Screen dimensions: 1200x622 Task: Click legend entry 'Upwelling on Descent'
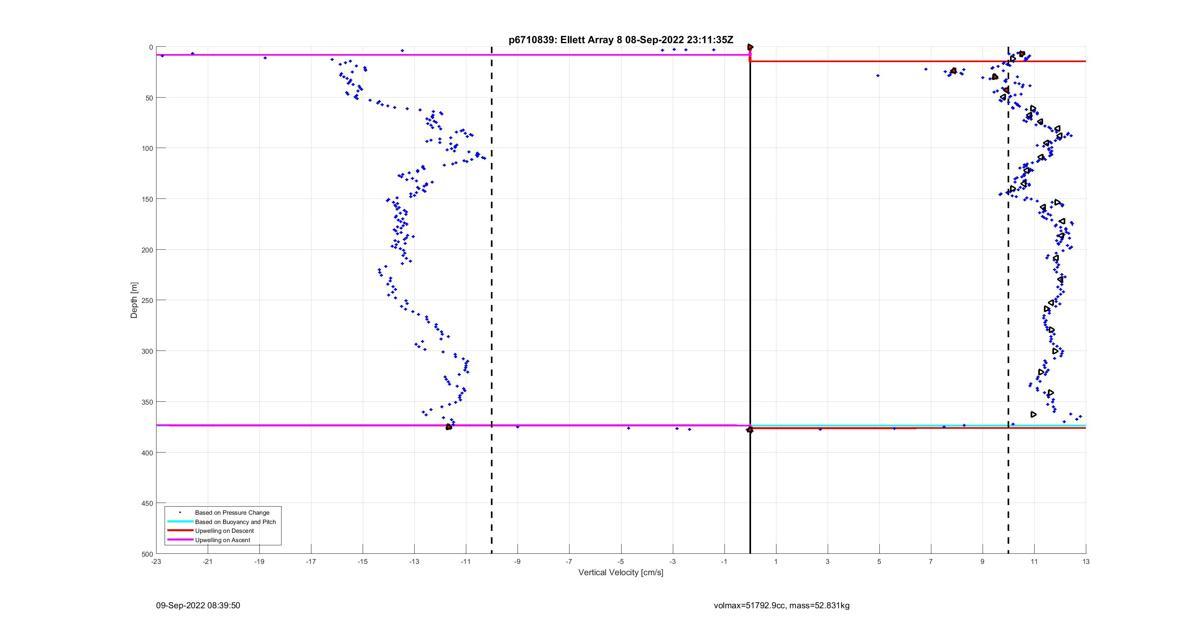click(226, 531)
